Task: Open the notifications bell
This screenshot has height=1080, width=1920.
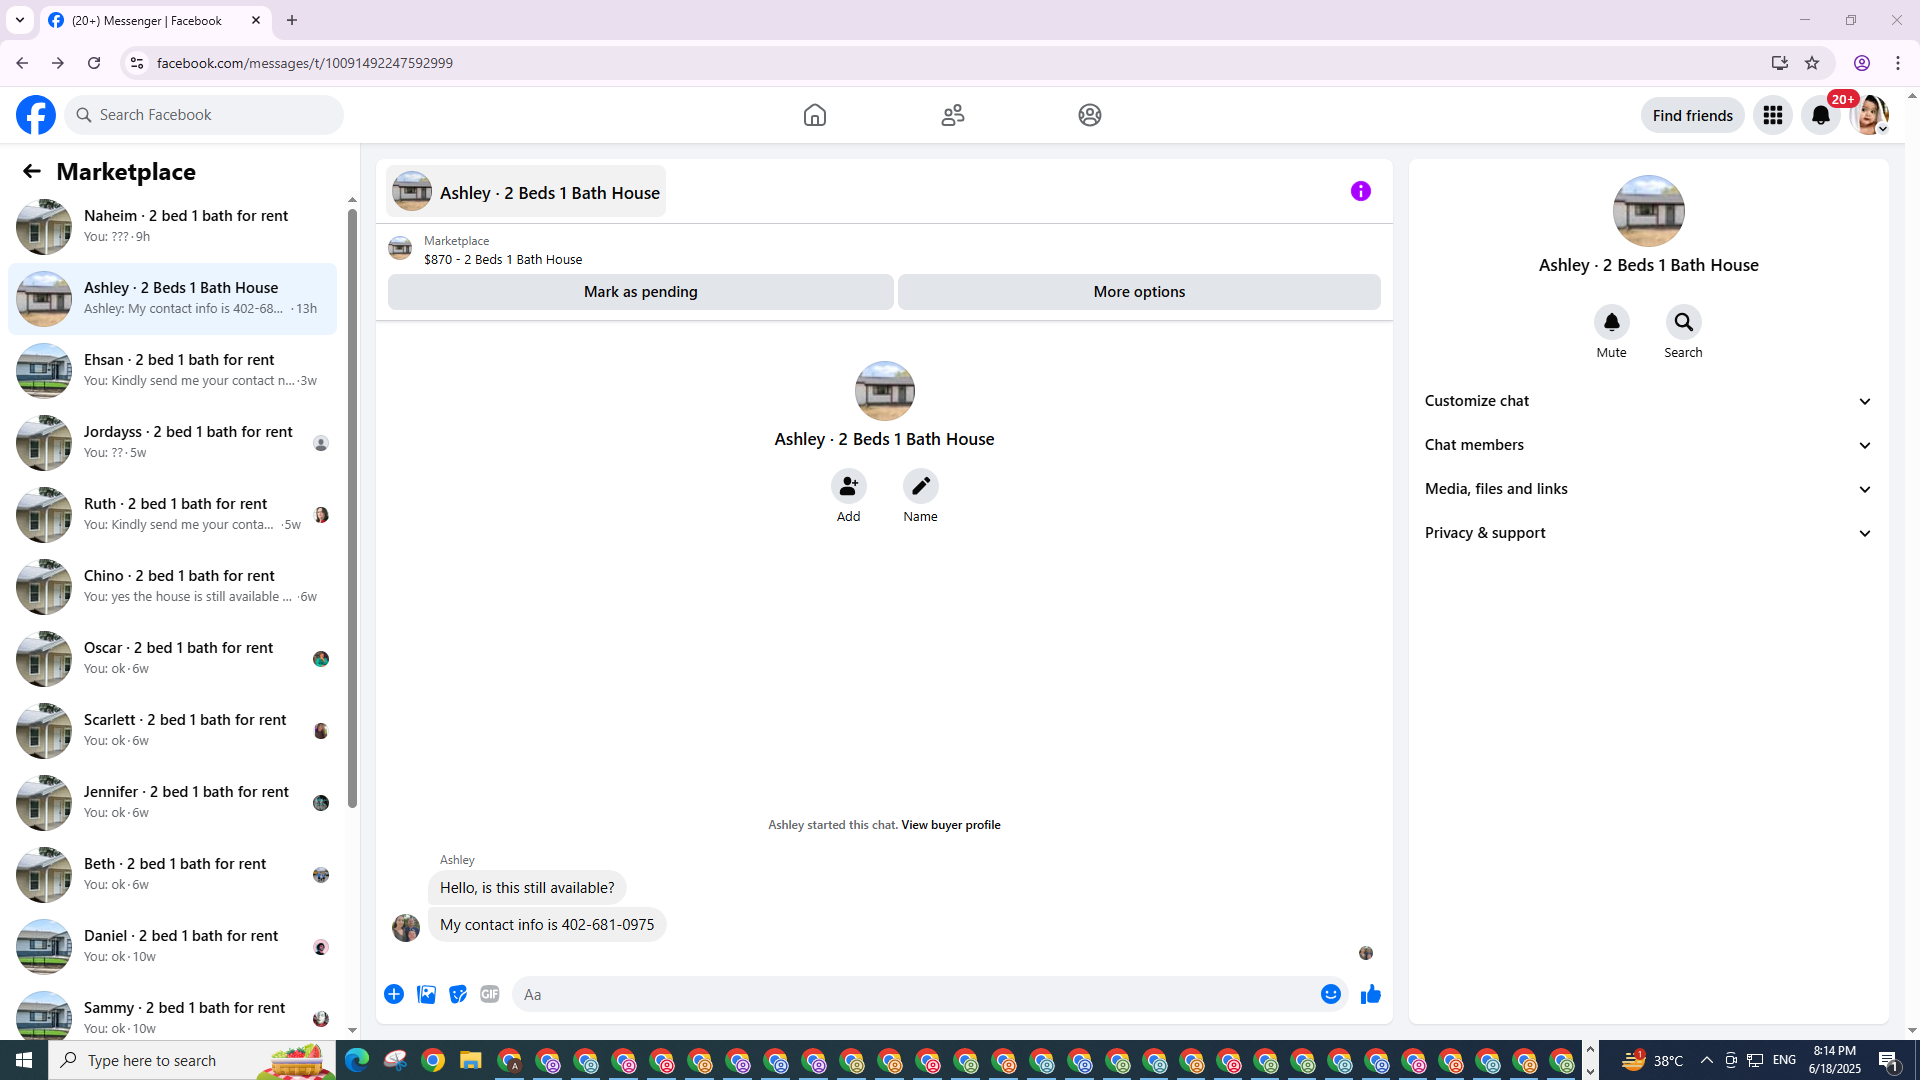Action: point(1821,115)
